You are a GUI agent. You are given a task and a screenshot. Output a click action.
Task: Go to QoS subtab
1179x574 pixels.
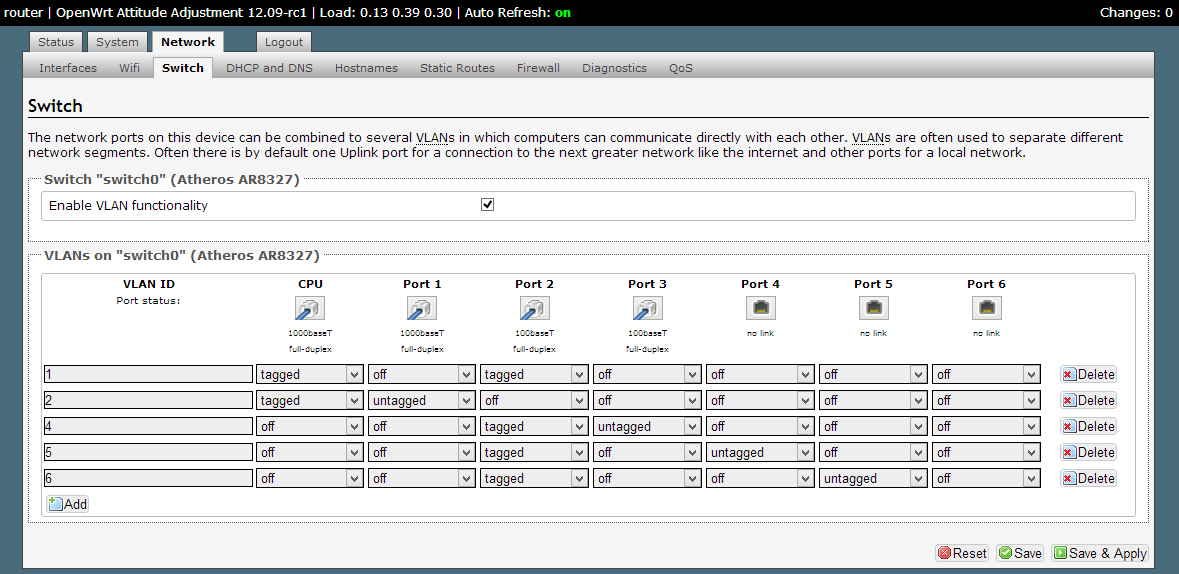681,68
